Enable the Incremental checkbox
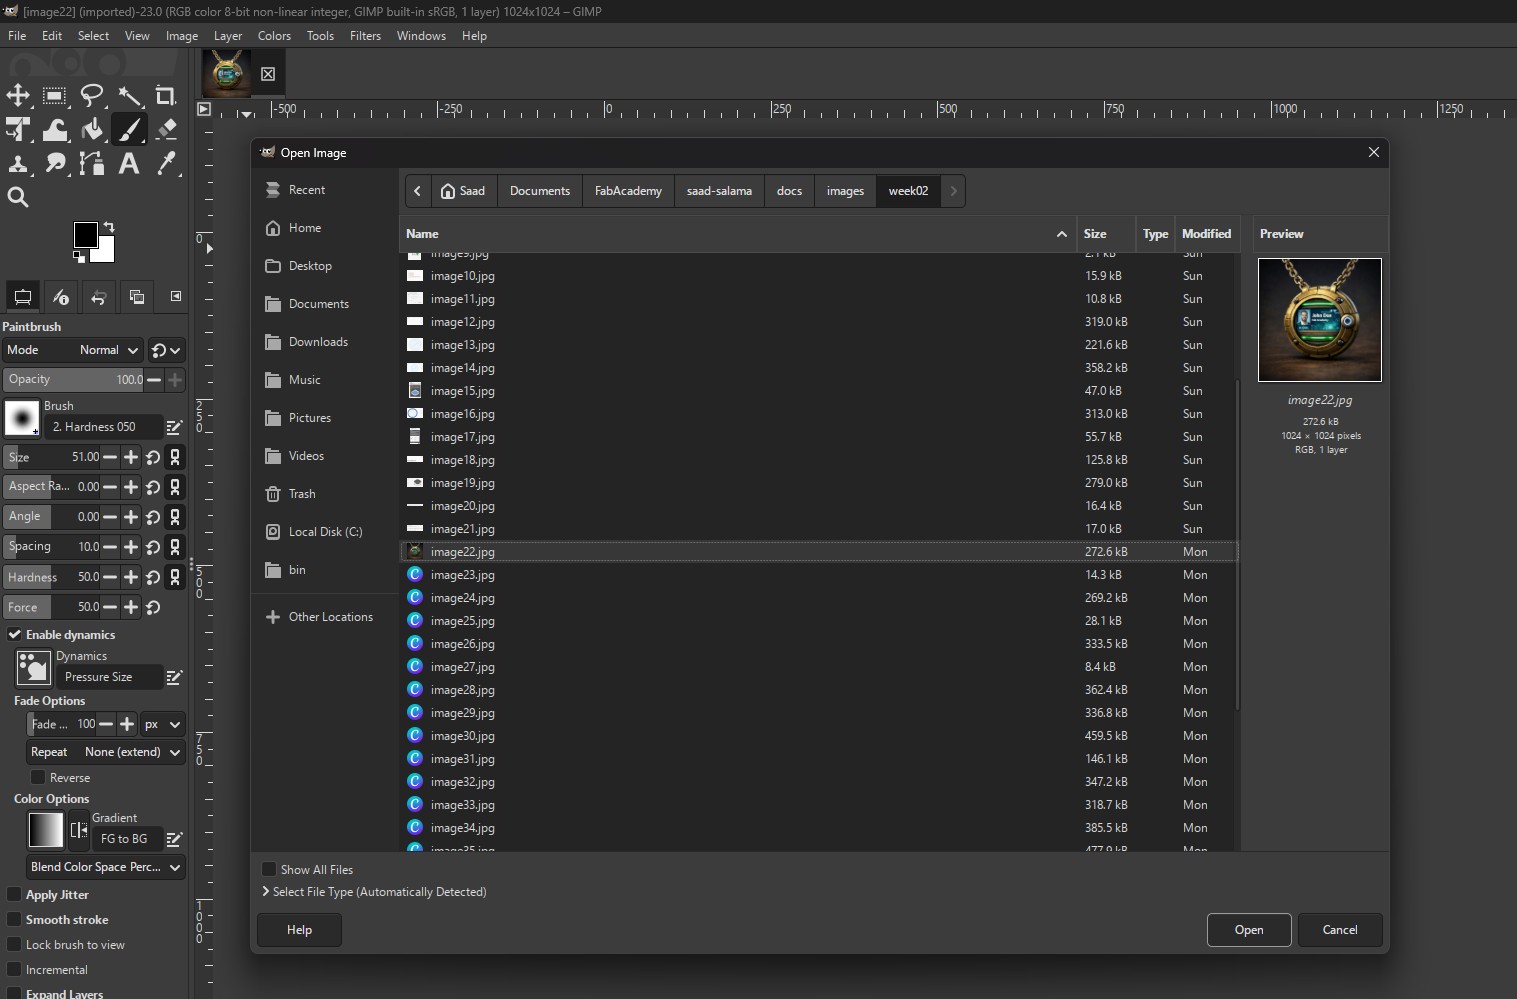The height and width of the screenshot is (999, 1517). (14, 970)
